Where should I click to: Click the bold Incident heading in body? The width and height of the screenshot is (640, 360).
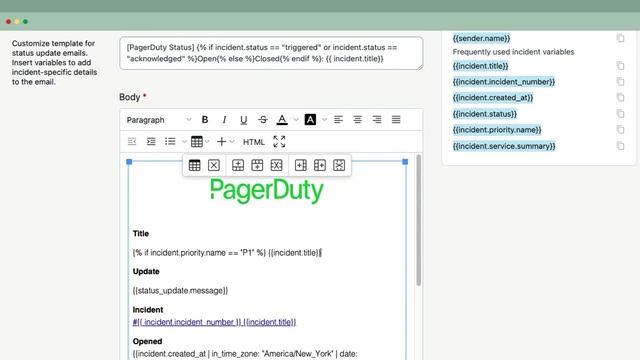pyautogui.click(x=148, y=309)
